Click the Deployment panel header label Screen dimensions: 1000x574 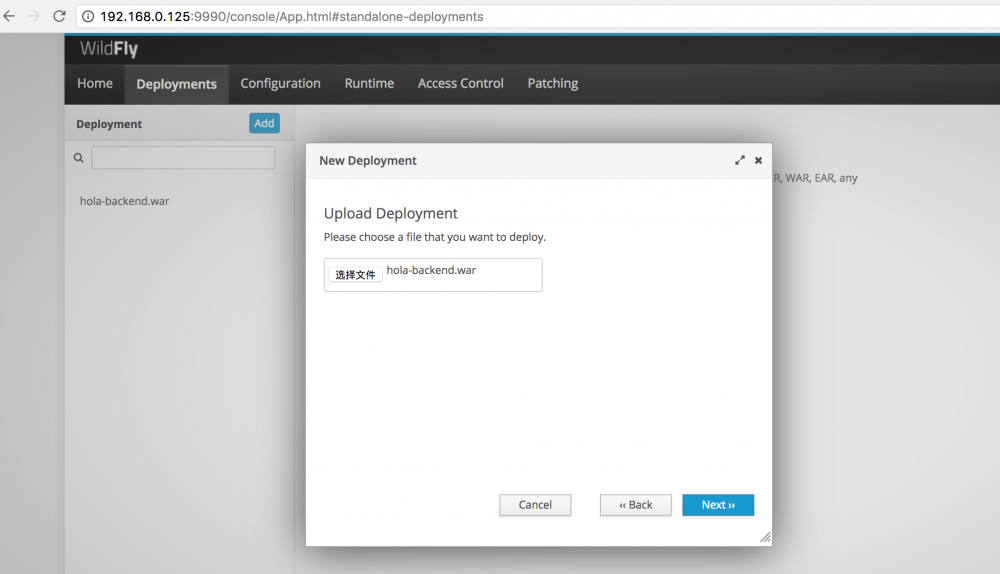(x=109, y=124)
